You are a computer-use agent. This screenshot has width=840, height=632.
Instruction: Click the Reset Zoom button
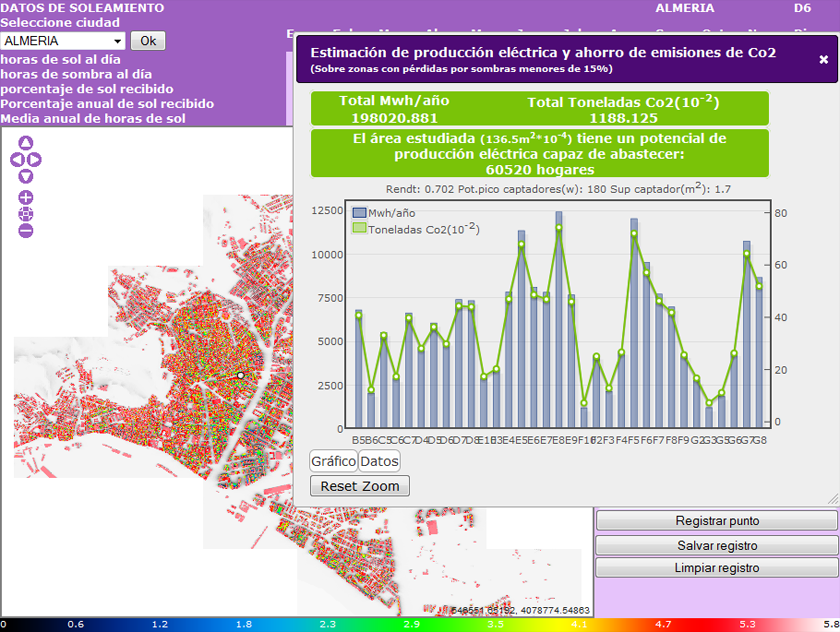pos(359,486)
